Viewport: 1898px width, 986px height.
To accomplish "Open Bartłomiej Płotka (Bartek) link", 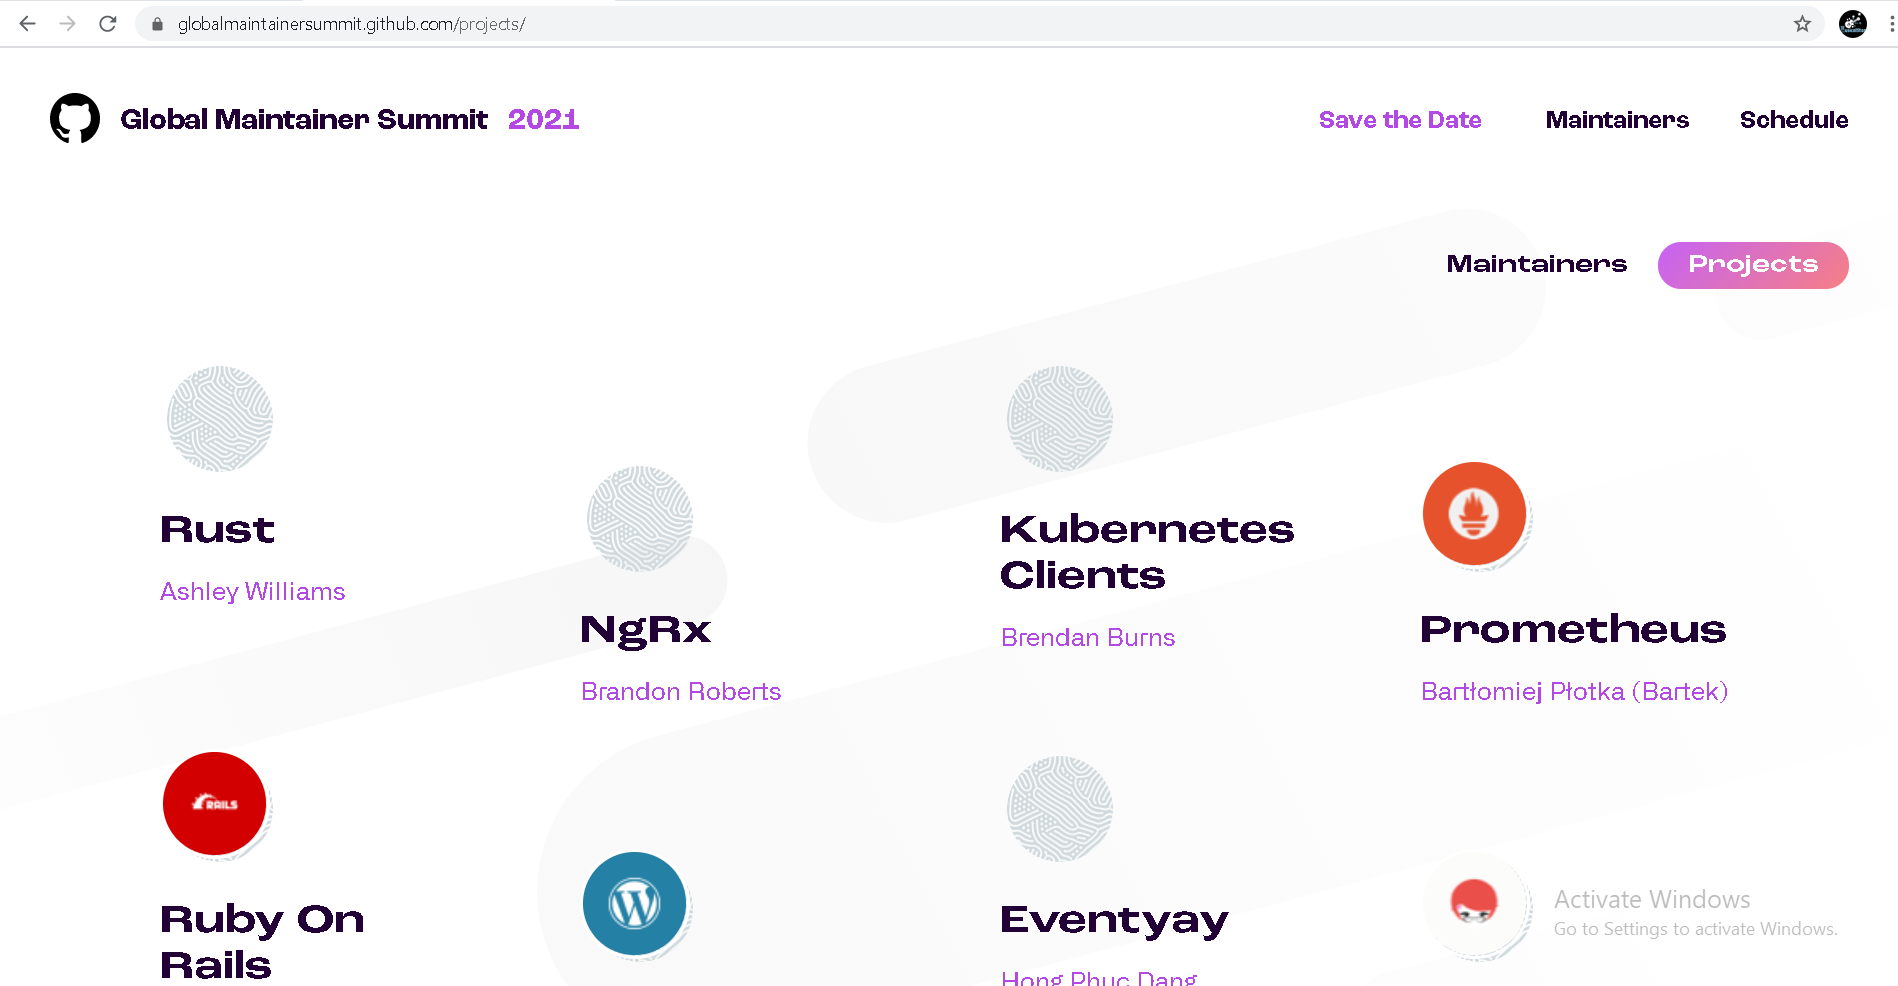I will click(x=1575, y=692).
